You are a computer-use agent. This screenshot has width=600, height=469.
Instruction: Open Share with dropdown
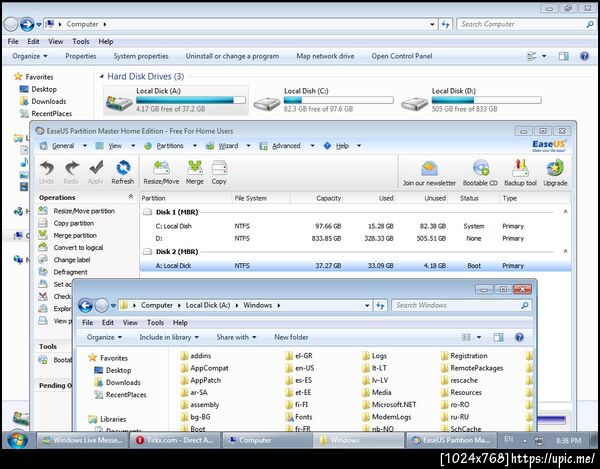[x=236, y=337]
